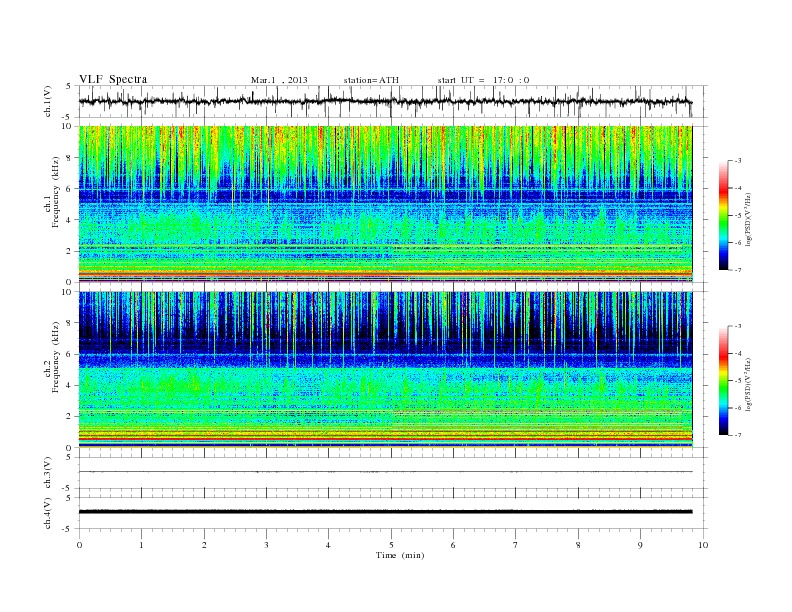Click the "VLF Spectra" plot title
792x612 pixels.
pyautogui.click(x=113, y=79)
